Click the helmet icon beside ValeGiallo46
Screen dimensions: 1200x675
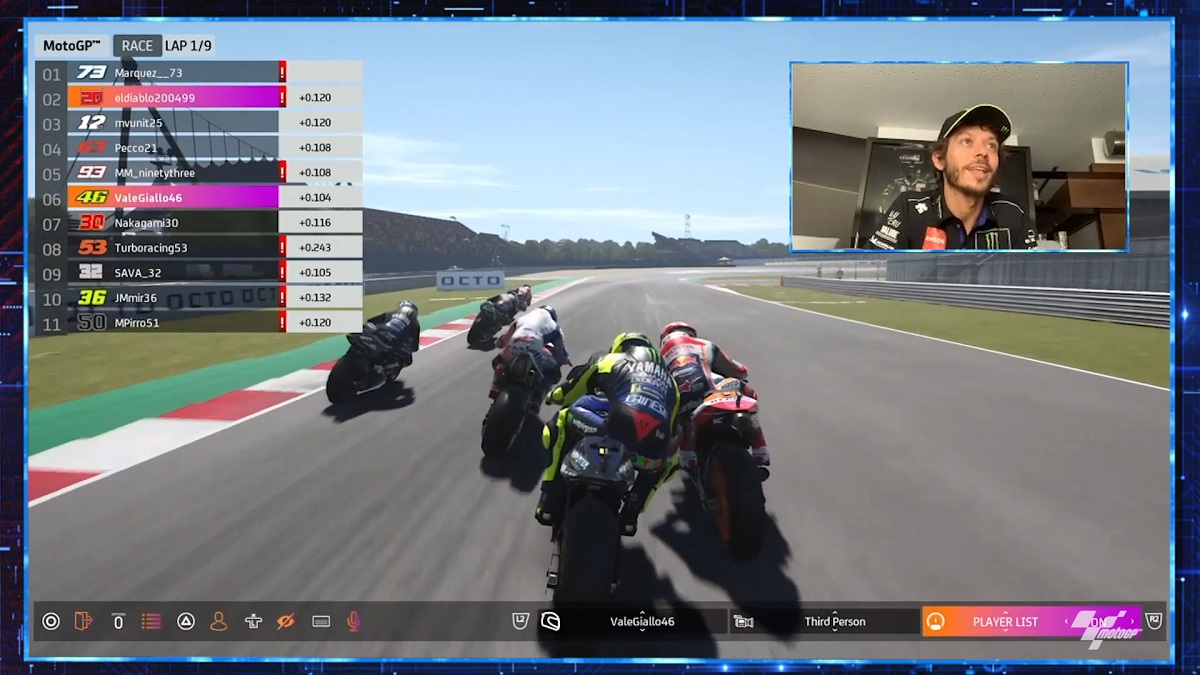(x=550, y=621)
